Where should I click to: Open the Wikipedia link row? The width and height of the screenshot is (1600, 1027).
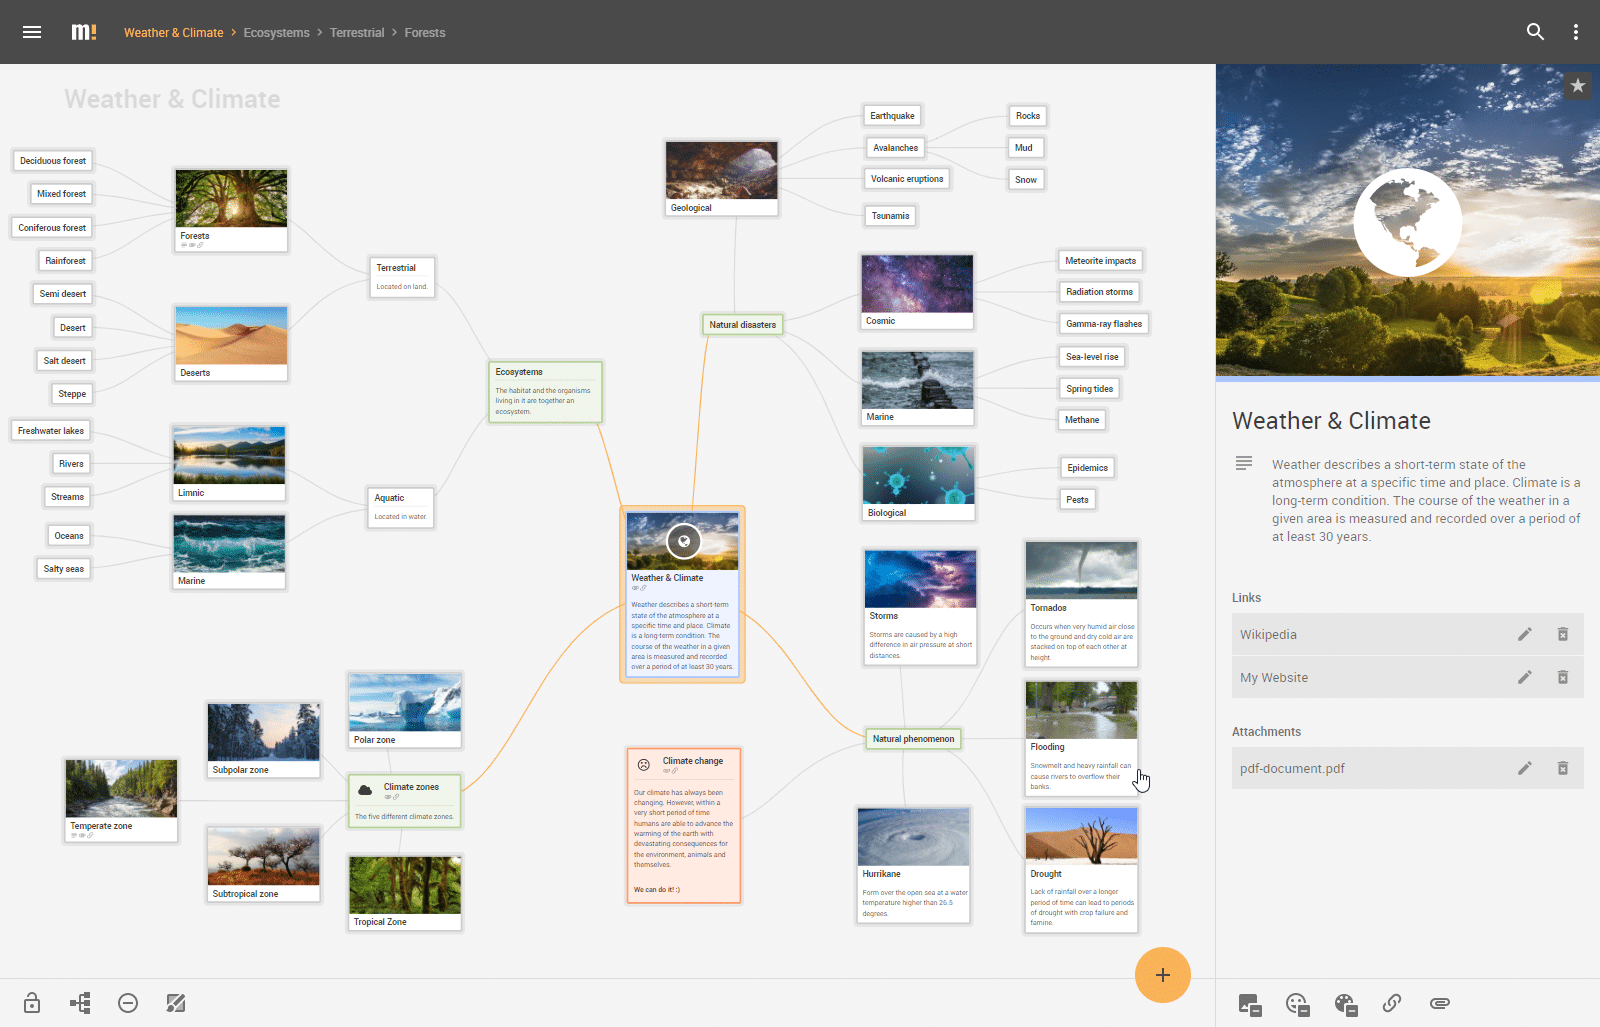1408,634
